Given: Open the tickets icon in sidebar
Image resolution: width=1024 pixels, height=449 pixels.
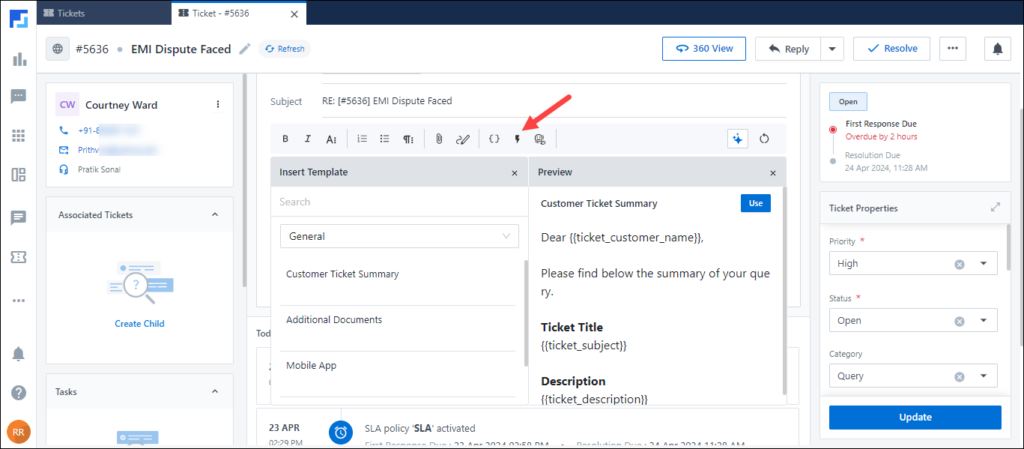Looking at the screenshot, I should 19,258.
